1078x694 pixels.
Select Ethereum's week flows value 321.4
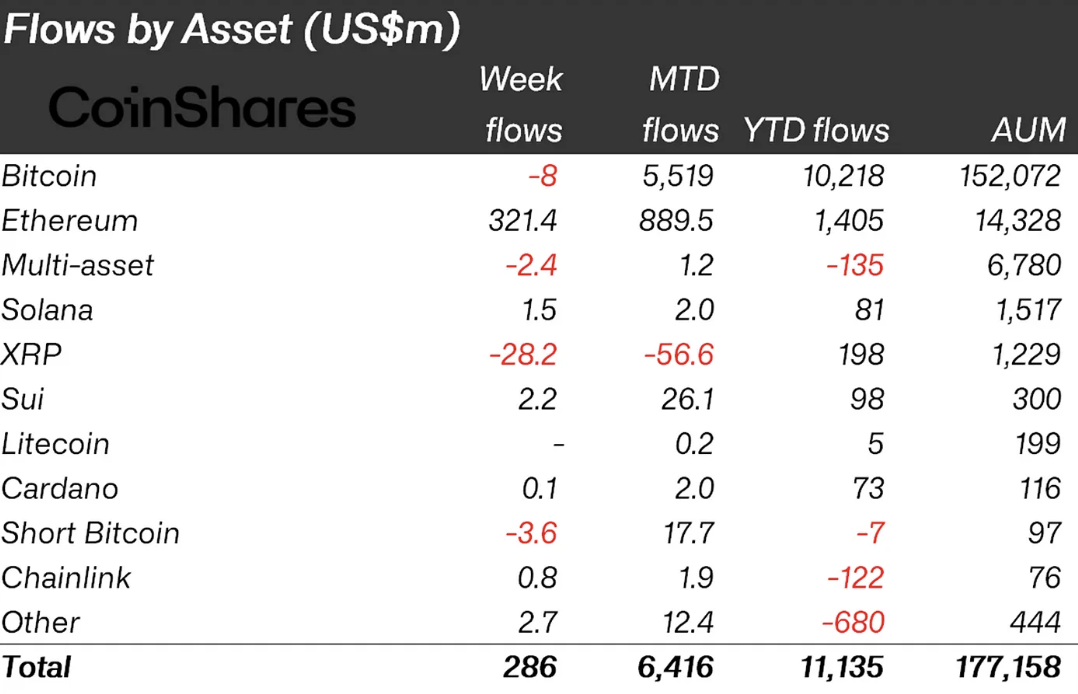coord(518,221)
